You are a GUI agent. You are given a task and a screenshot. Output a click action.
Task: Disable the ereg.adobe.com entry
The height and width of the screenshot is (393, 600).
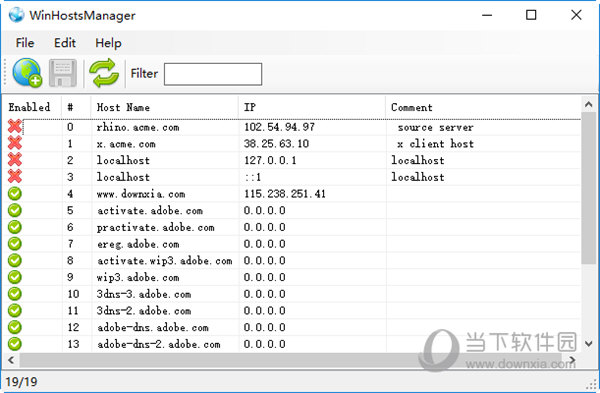[15, 244]
